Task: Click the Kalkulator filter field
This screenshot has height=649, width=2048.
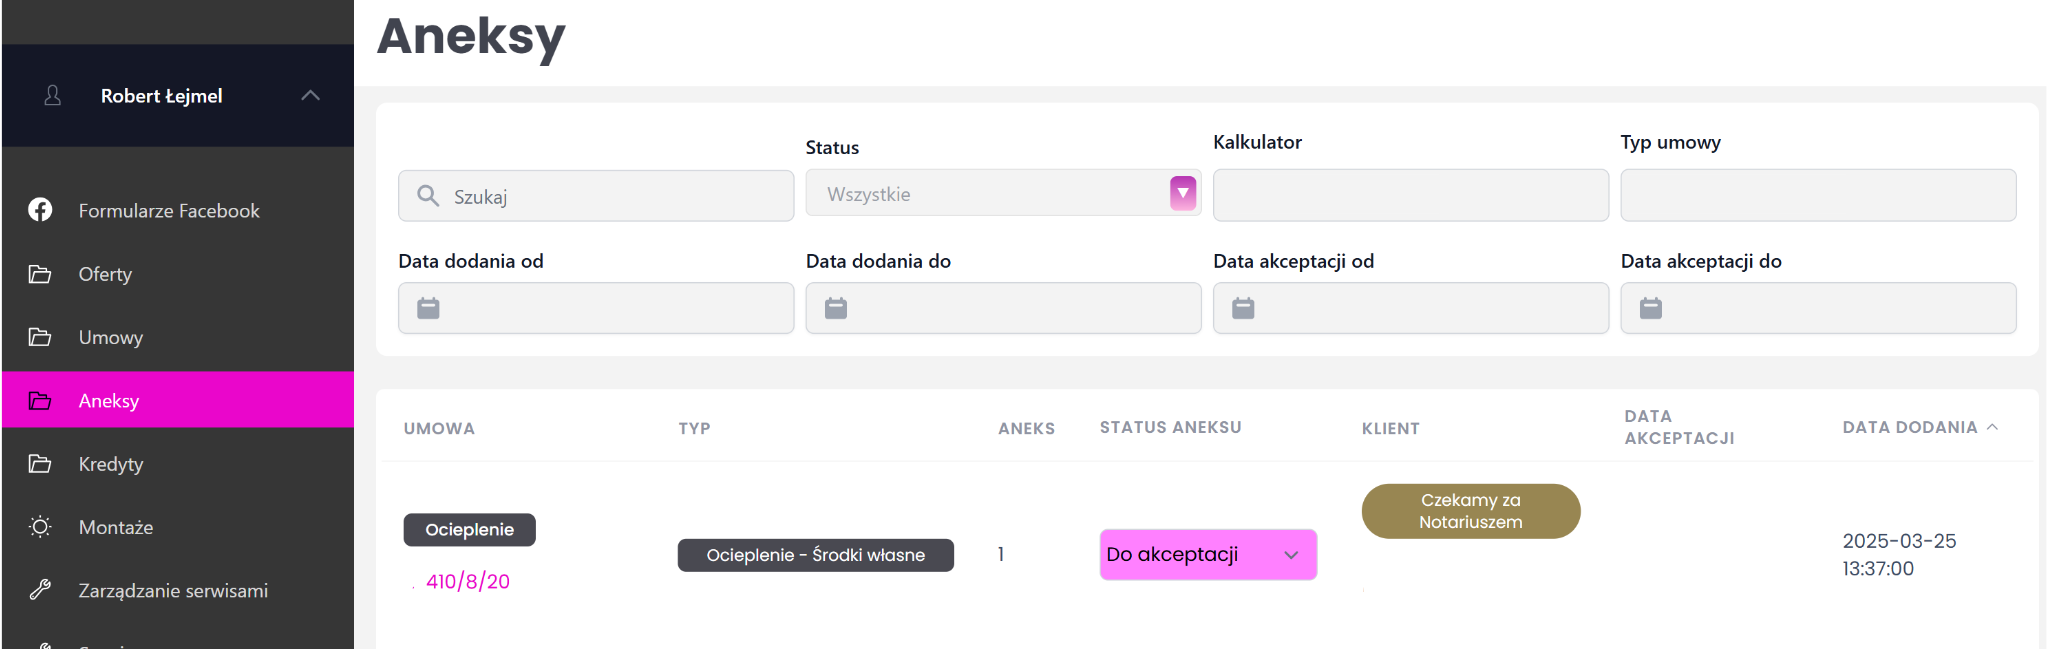Action: coord(1410,195)
